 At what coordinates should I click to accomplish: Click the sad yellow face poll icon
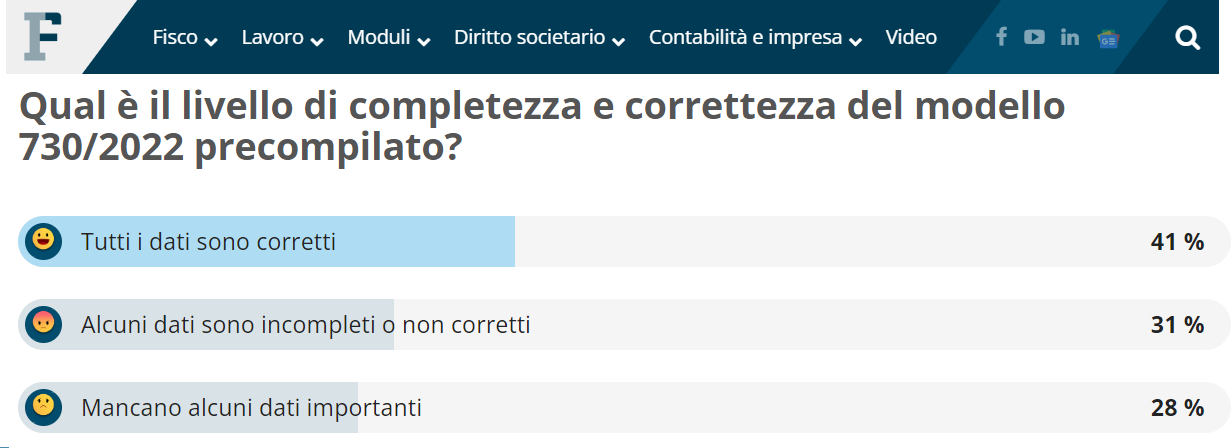(x=43, y=407)
